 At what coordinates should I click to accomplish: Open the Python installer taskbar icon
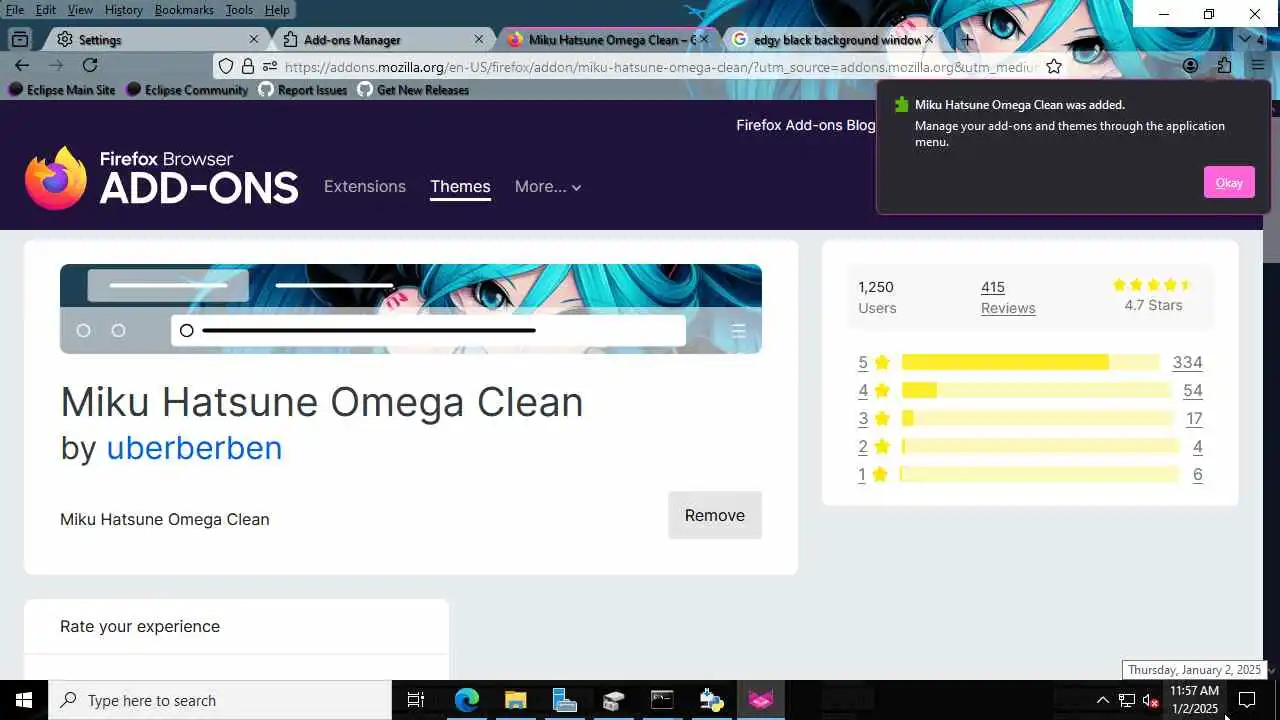tap(711, 700)
